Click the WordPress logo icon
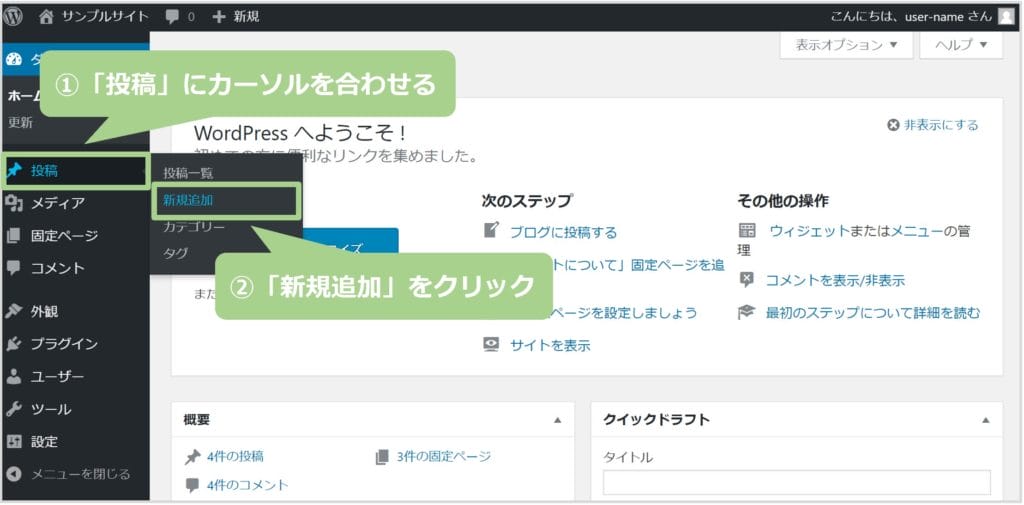Image resolution: width=1024 pixels, height=505 pixels. (13, 17)
